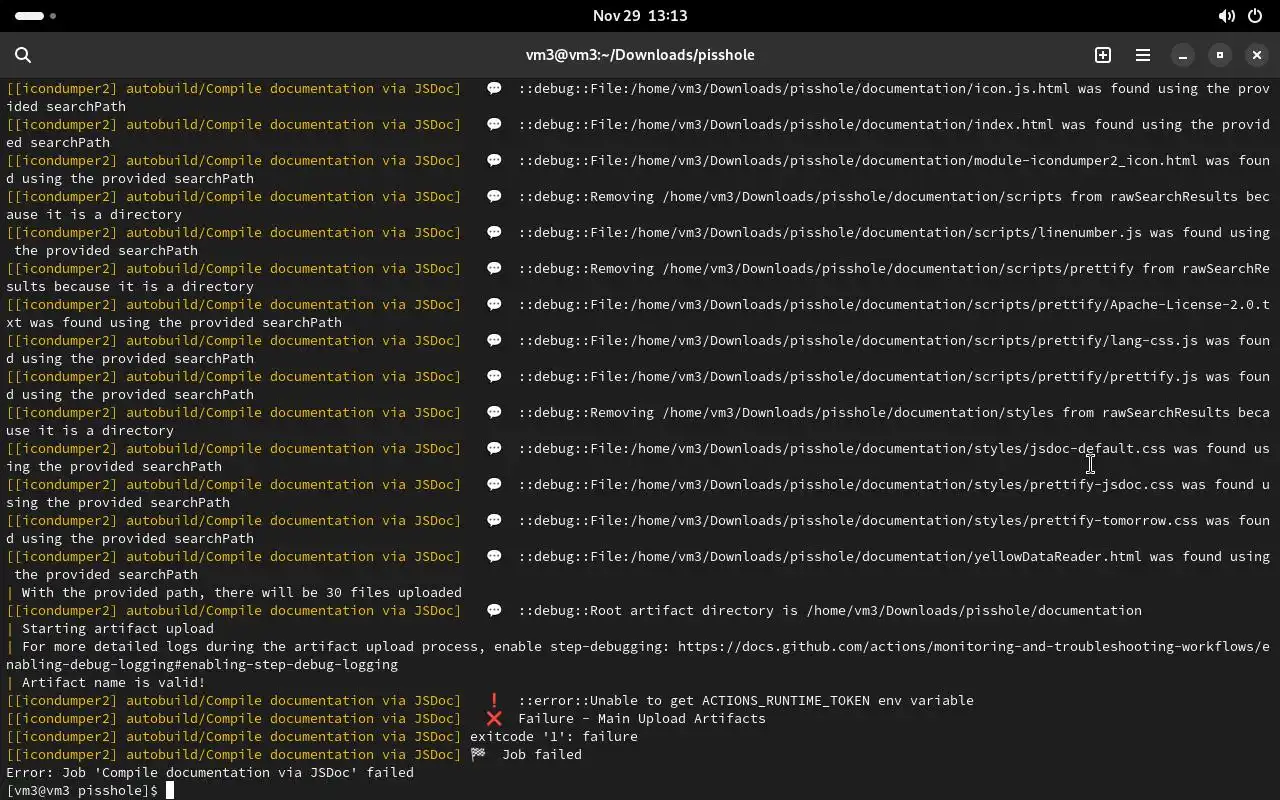This screenshot has height=800, width=1280.
Task: Click the red exclamation error icon
Action: pos(494,700)
